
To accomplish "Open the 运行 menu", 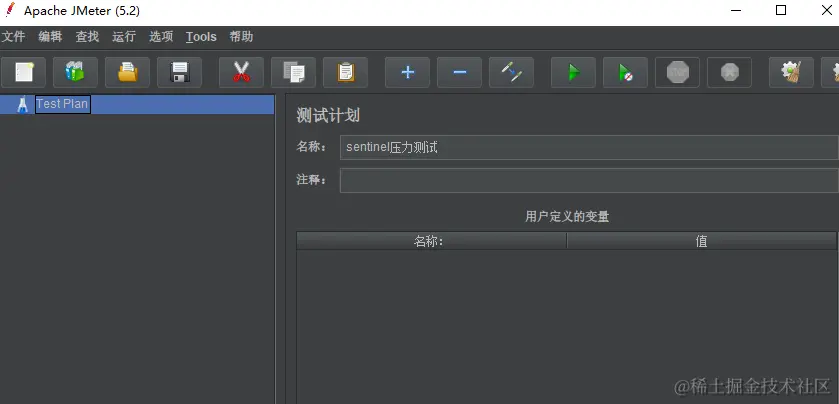I will tap(124, 36).
